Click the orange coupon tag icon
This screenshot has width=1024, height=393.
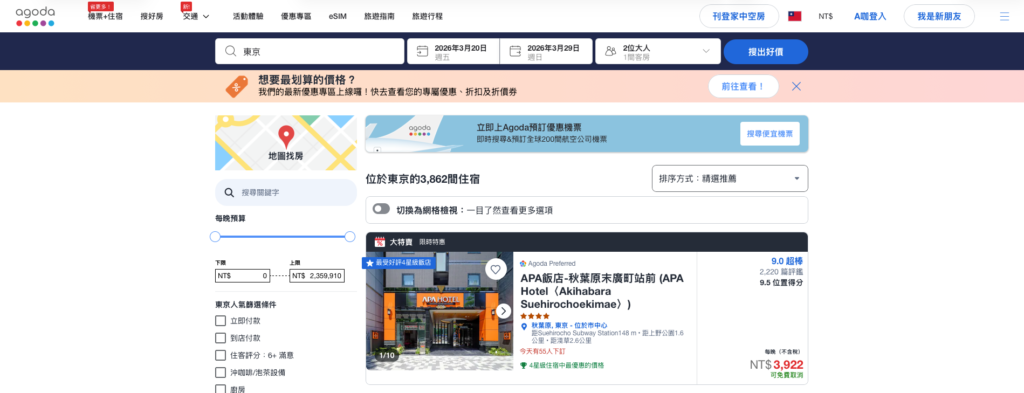(236, 86)
